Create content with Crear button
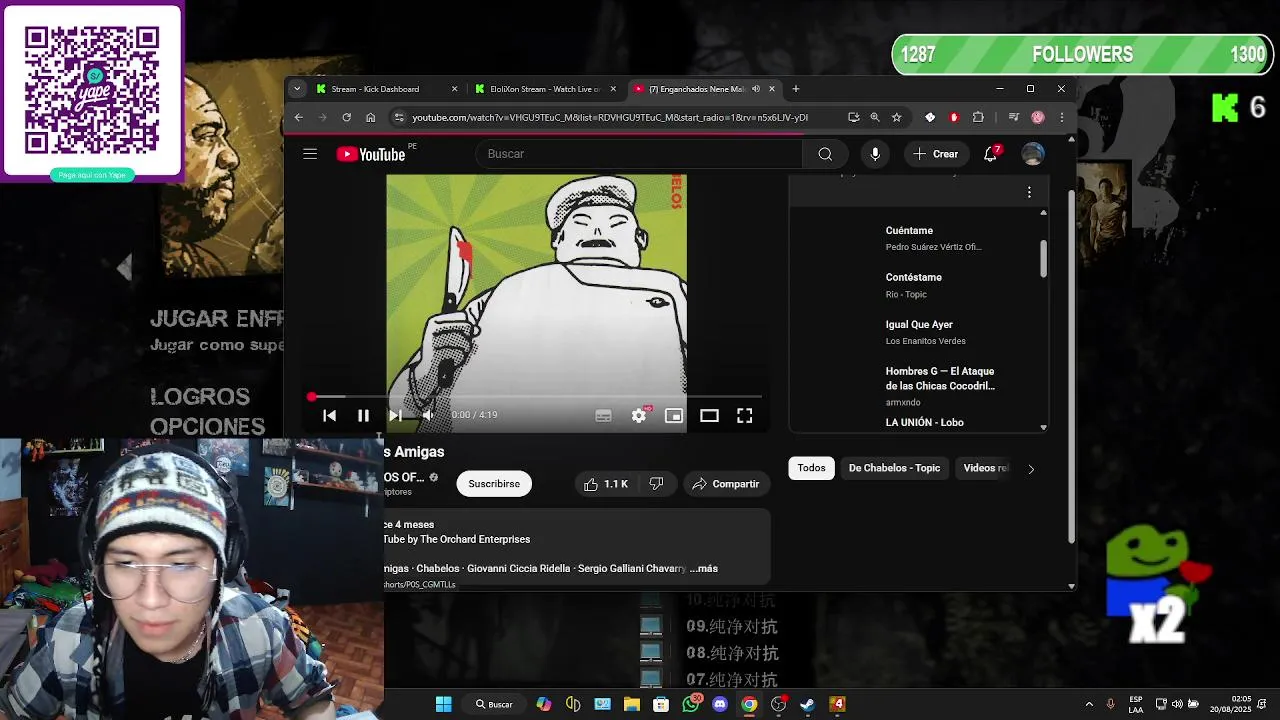Image resolution: width=1280 pixels, height=720 pixels. click(x=935, y=154)
